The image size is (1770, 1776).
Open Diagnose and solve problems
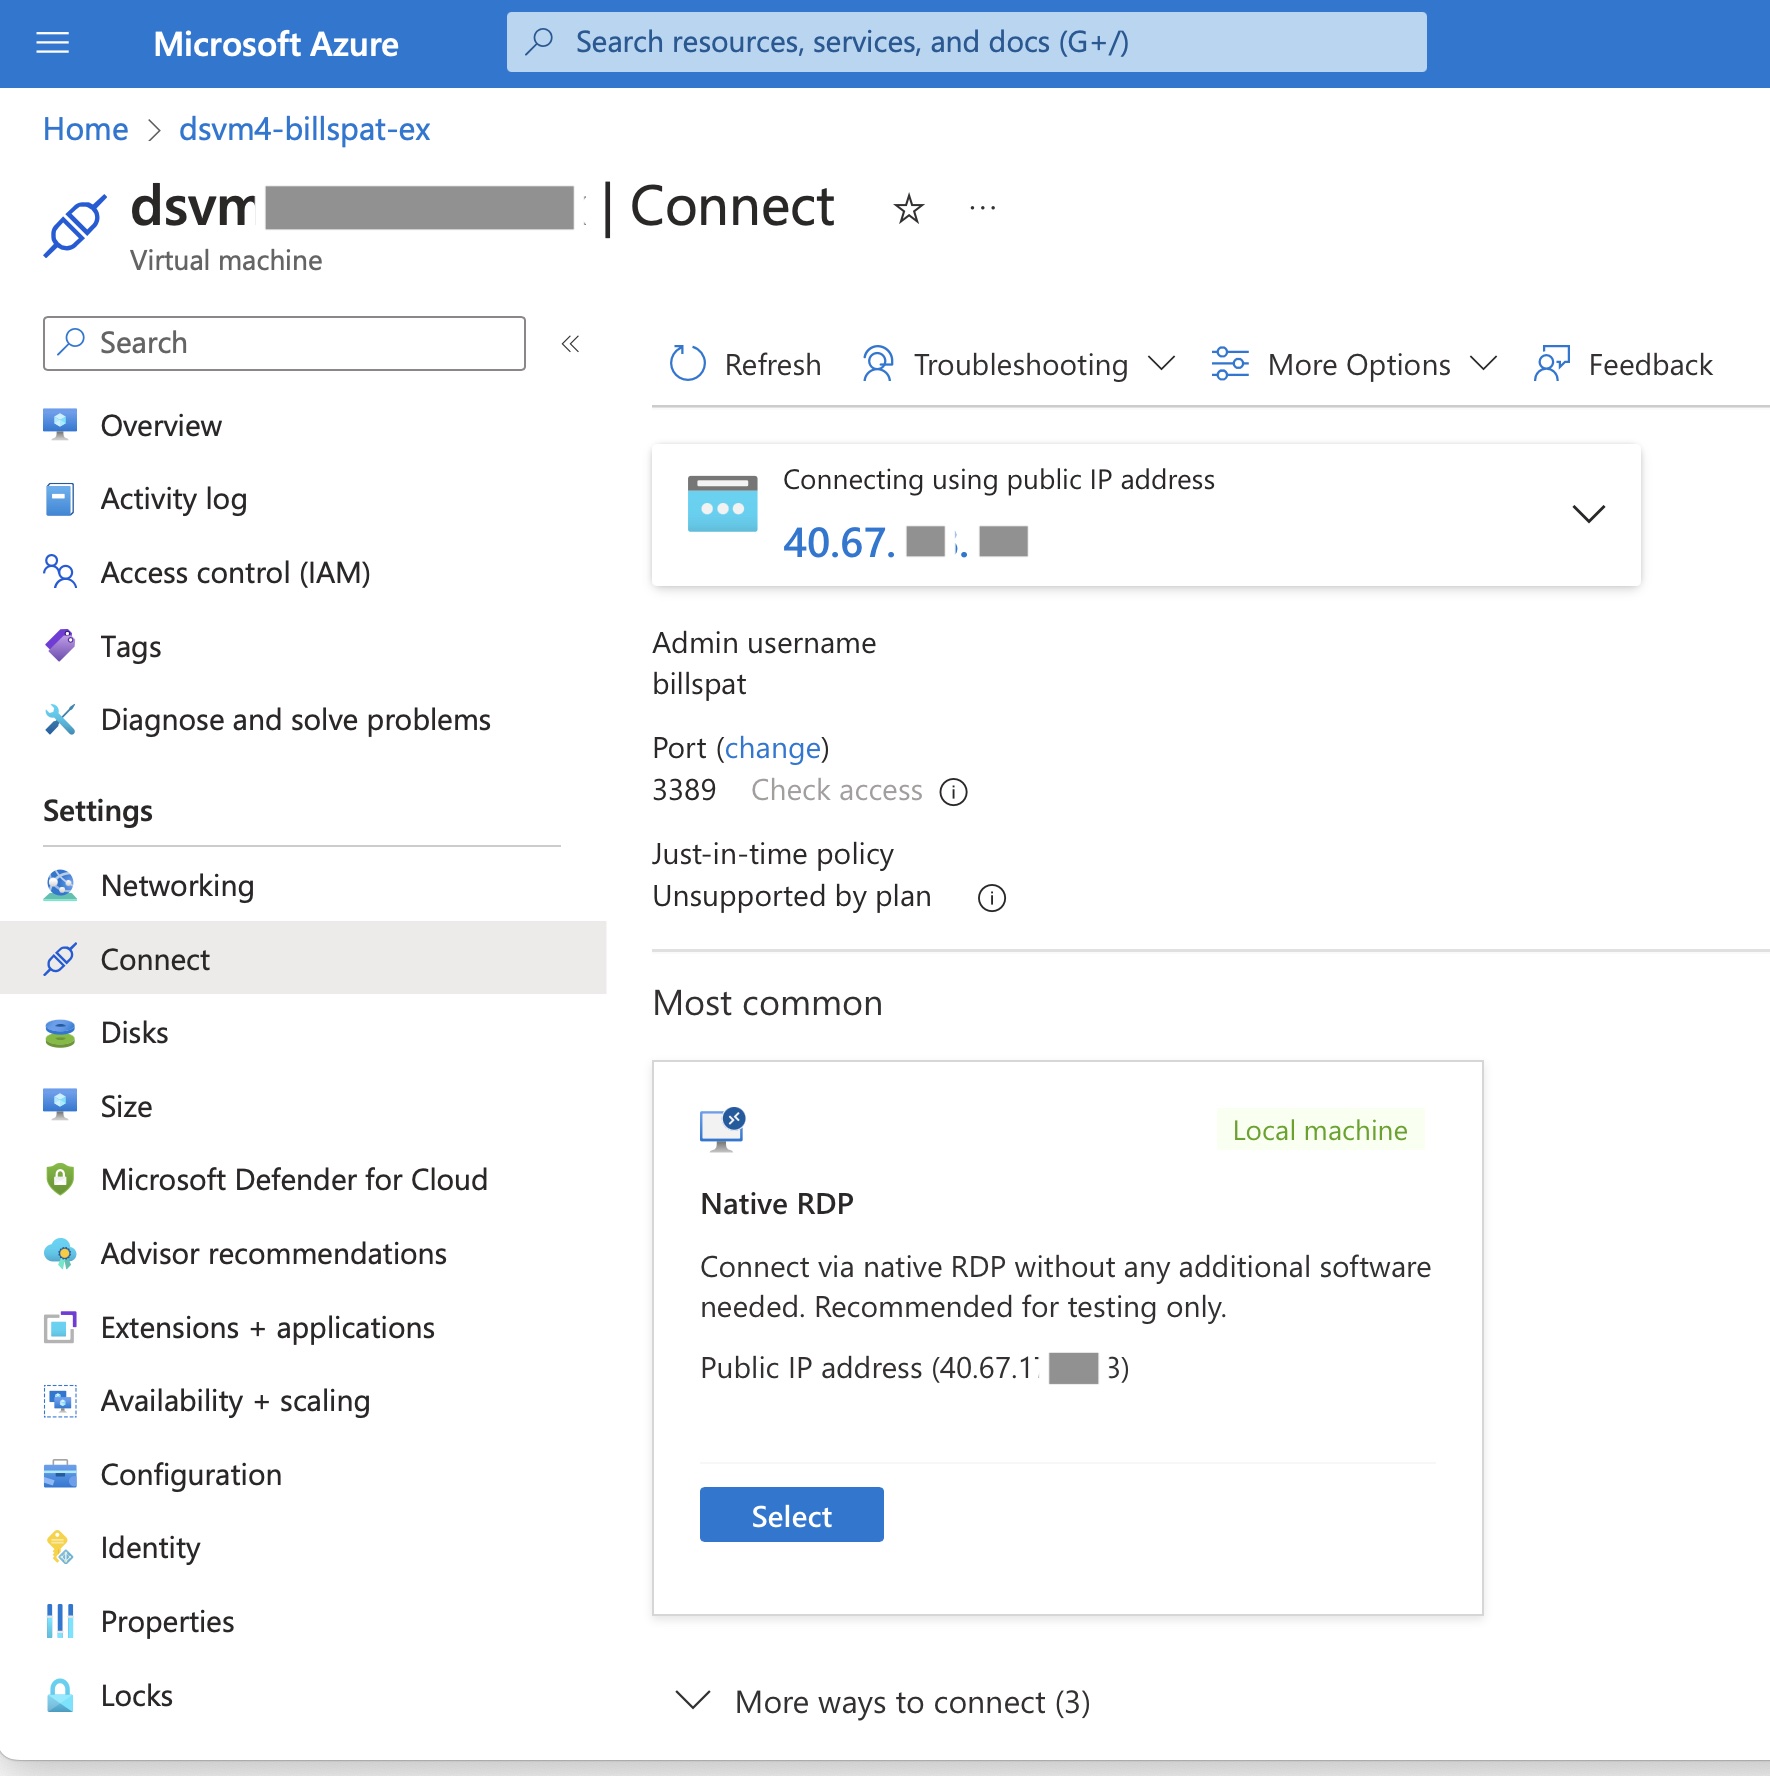[296, 719]
